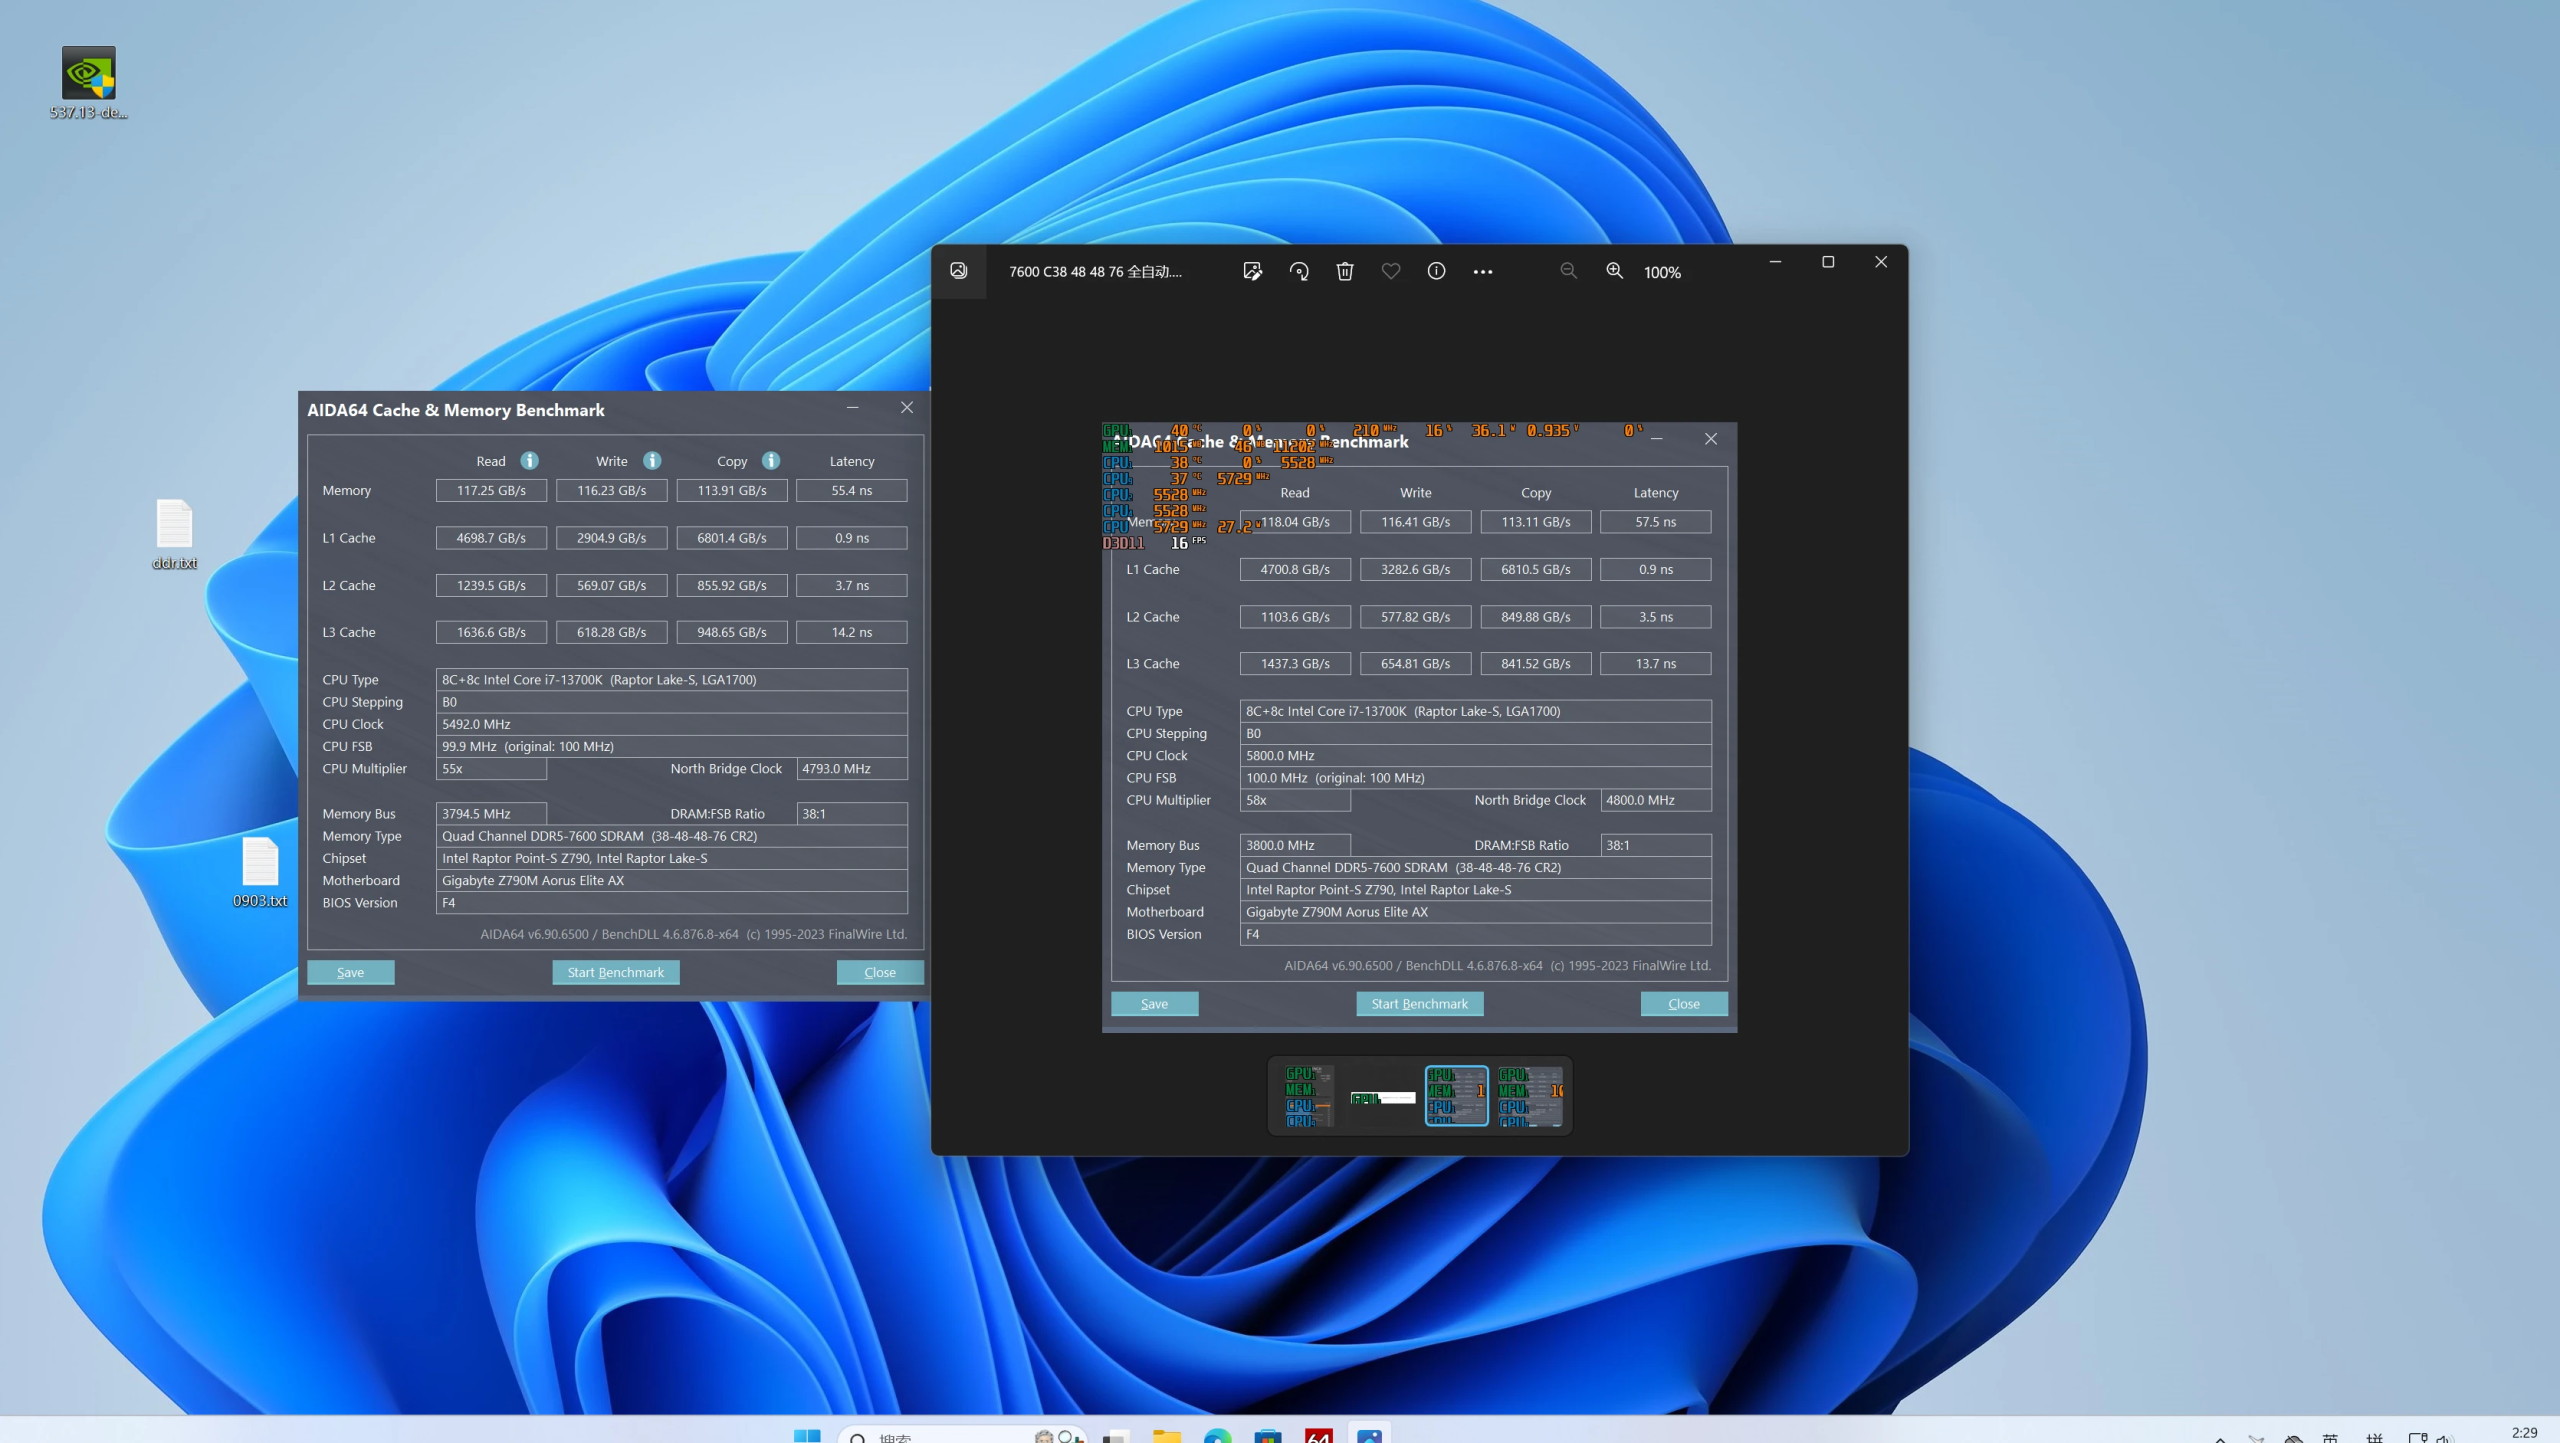The width and height of the screenshot is (2560, 1443).
Task: Open Microsoft Store from the taskbar
Action: (1268, 1436)
